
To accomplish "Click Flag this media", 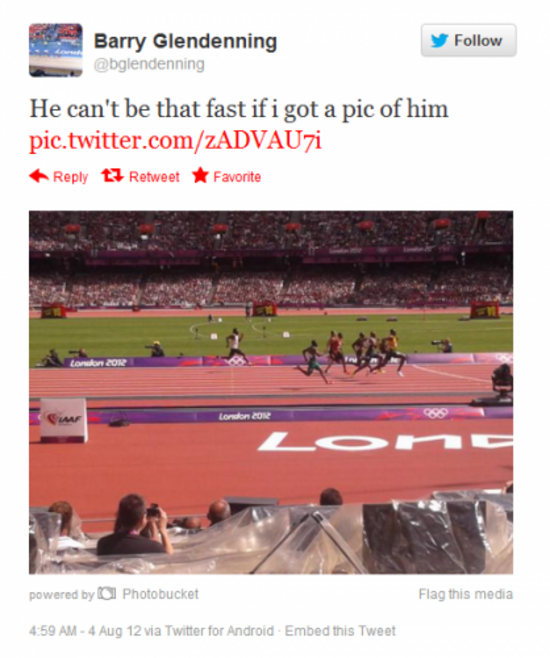I will pyautogui.click(x=466, y=594).
